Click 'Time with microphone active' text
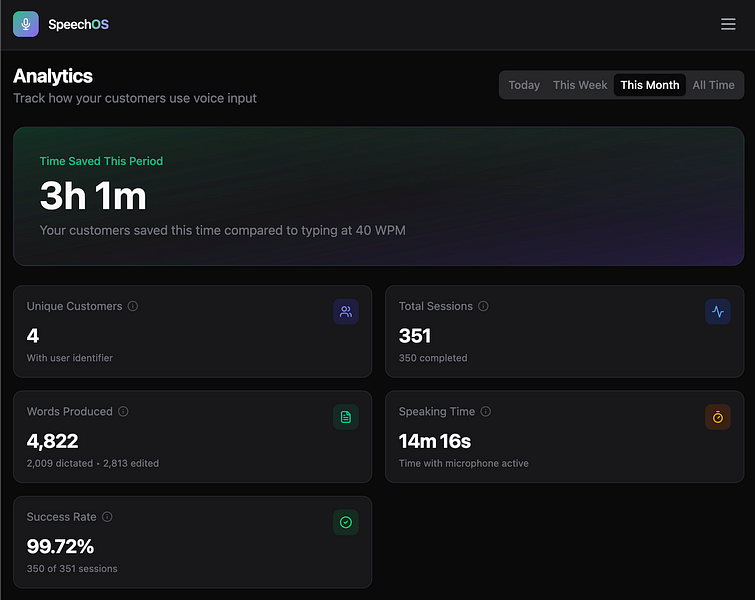755x600 pixels. coord(464,463)
